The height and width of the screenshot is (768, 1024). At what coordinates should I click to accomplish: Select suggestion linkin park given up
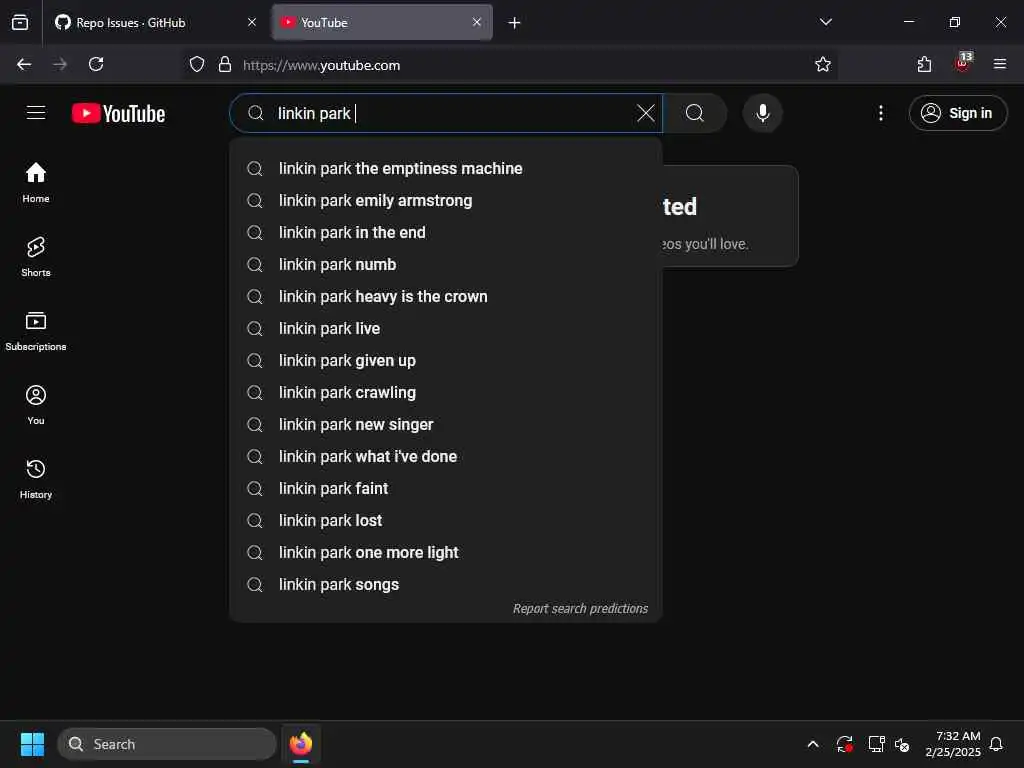click(x=446, y=360)
